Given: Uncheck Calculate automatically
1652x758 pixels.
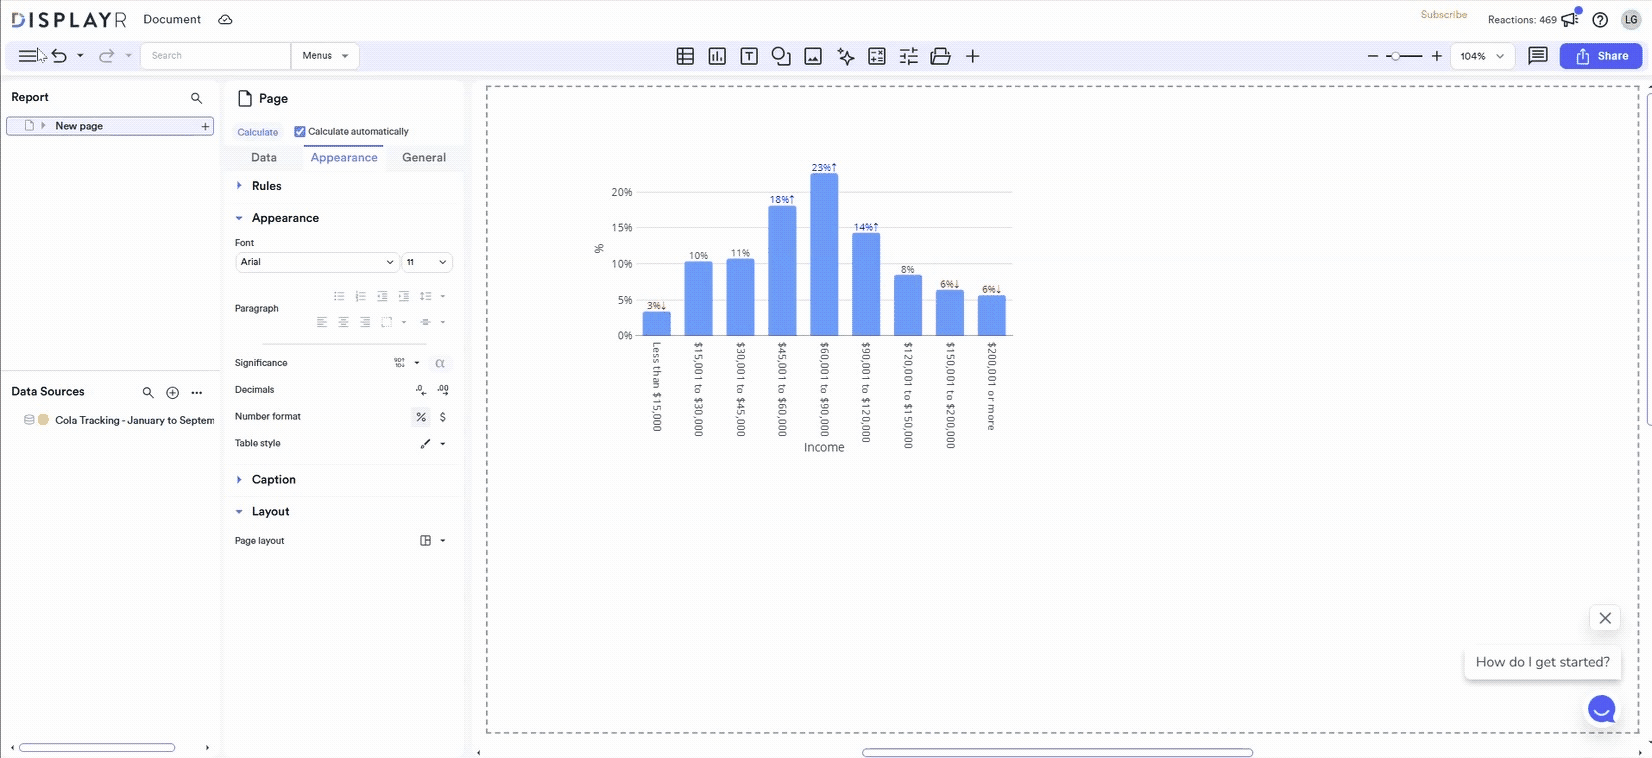Looking at the screenshot, I should [300, 132].
